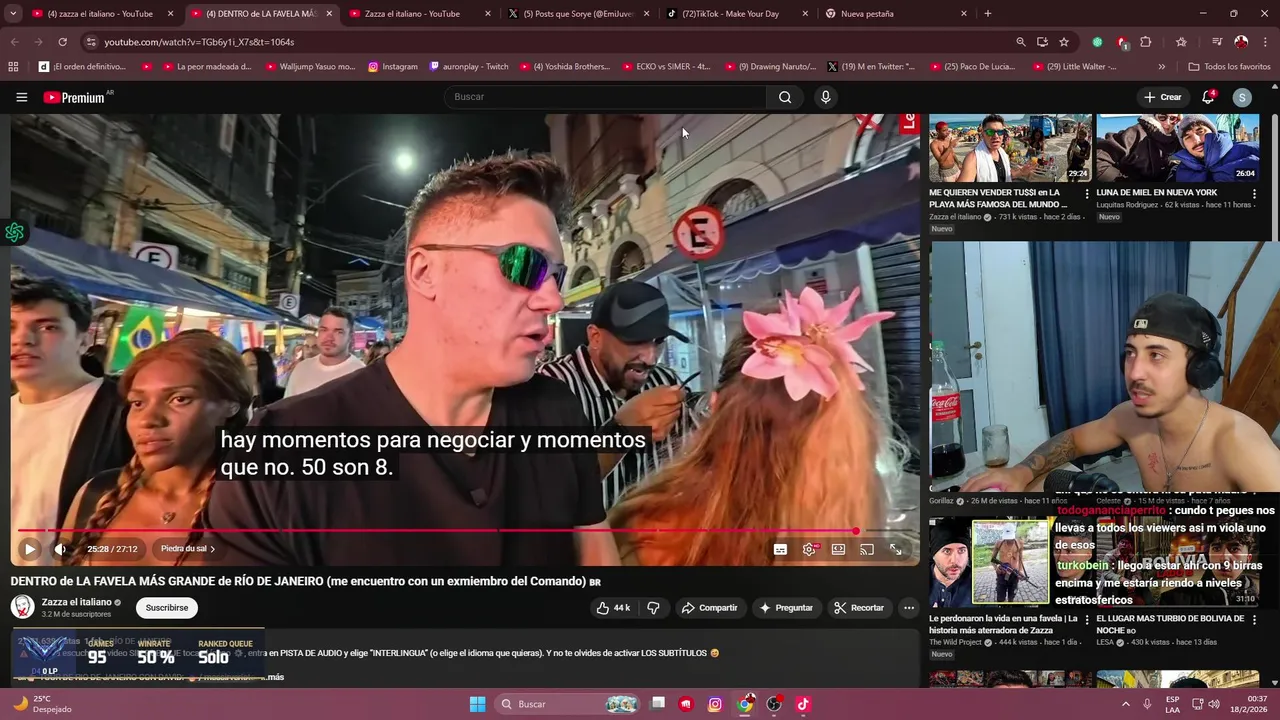
Task: Toggle subtitles in the video player
Action: (x=780, y=549)
